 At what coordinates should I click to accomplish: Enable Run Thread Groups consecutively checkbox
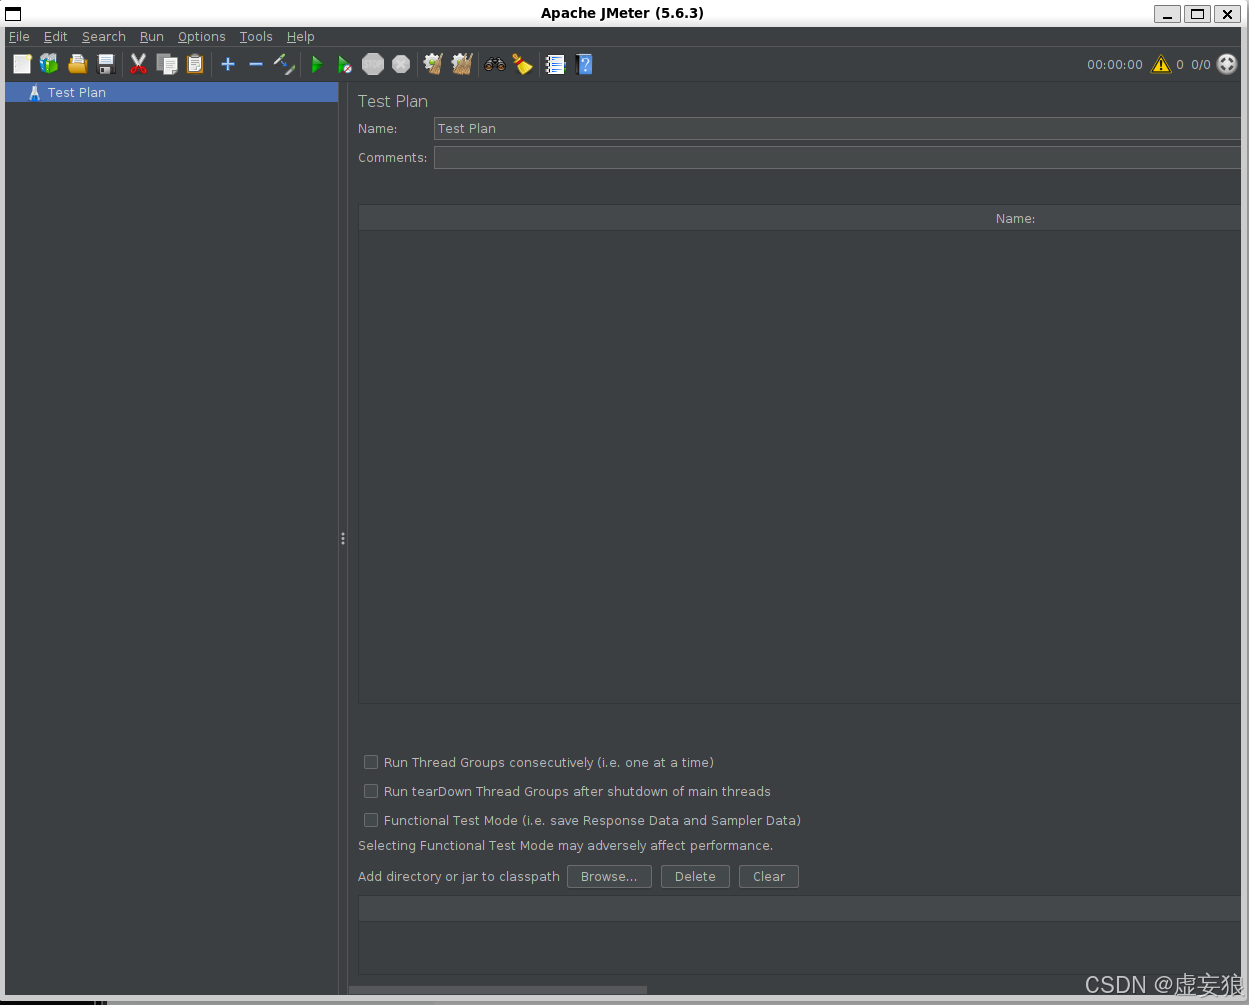coord(371,762)
